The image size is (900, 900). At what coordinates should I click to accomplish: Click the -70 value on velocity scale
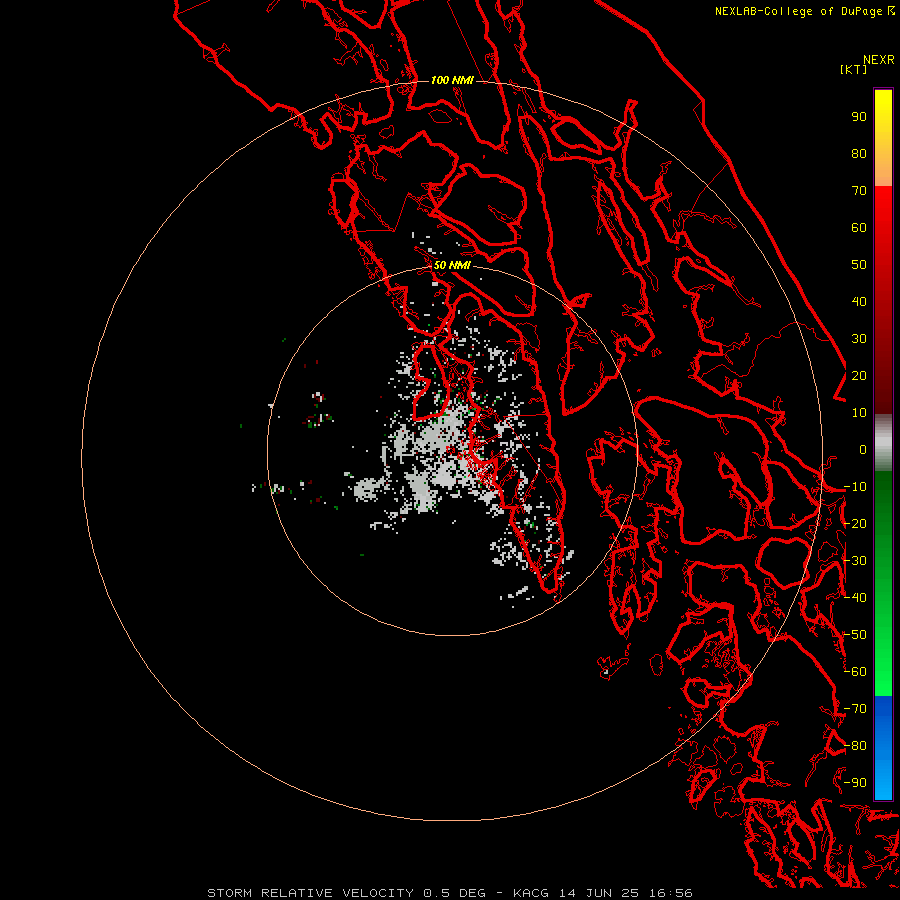click(x=855, y=709)
